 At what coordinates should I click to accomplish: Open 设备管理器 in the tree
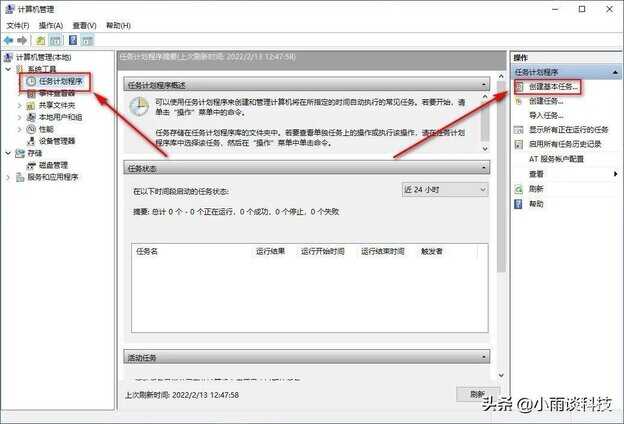pyautogui.click(x=57, y=141)
